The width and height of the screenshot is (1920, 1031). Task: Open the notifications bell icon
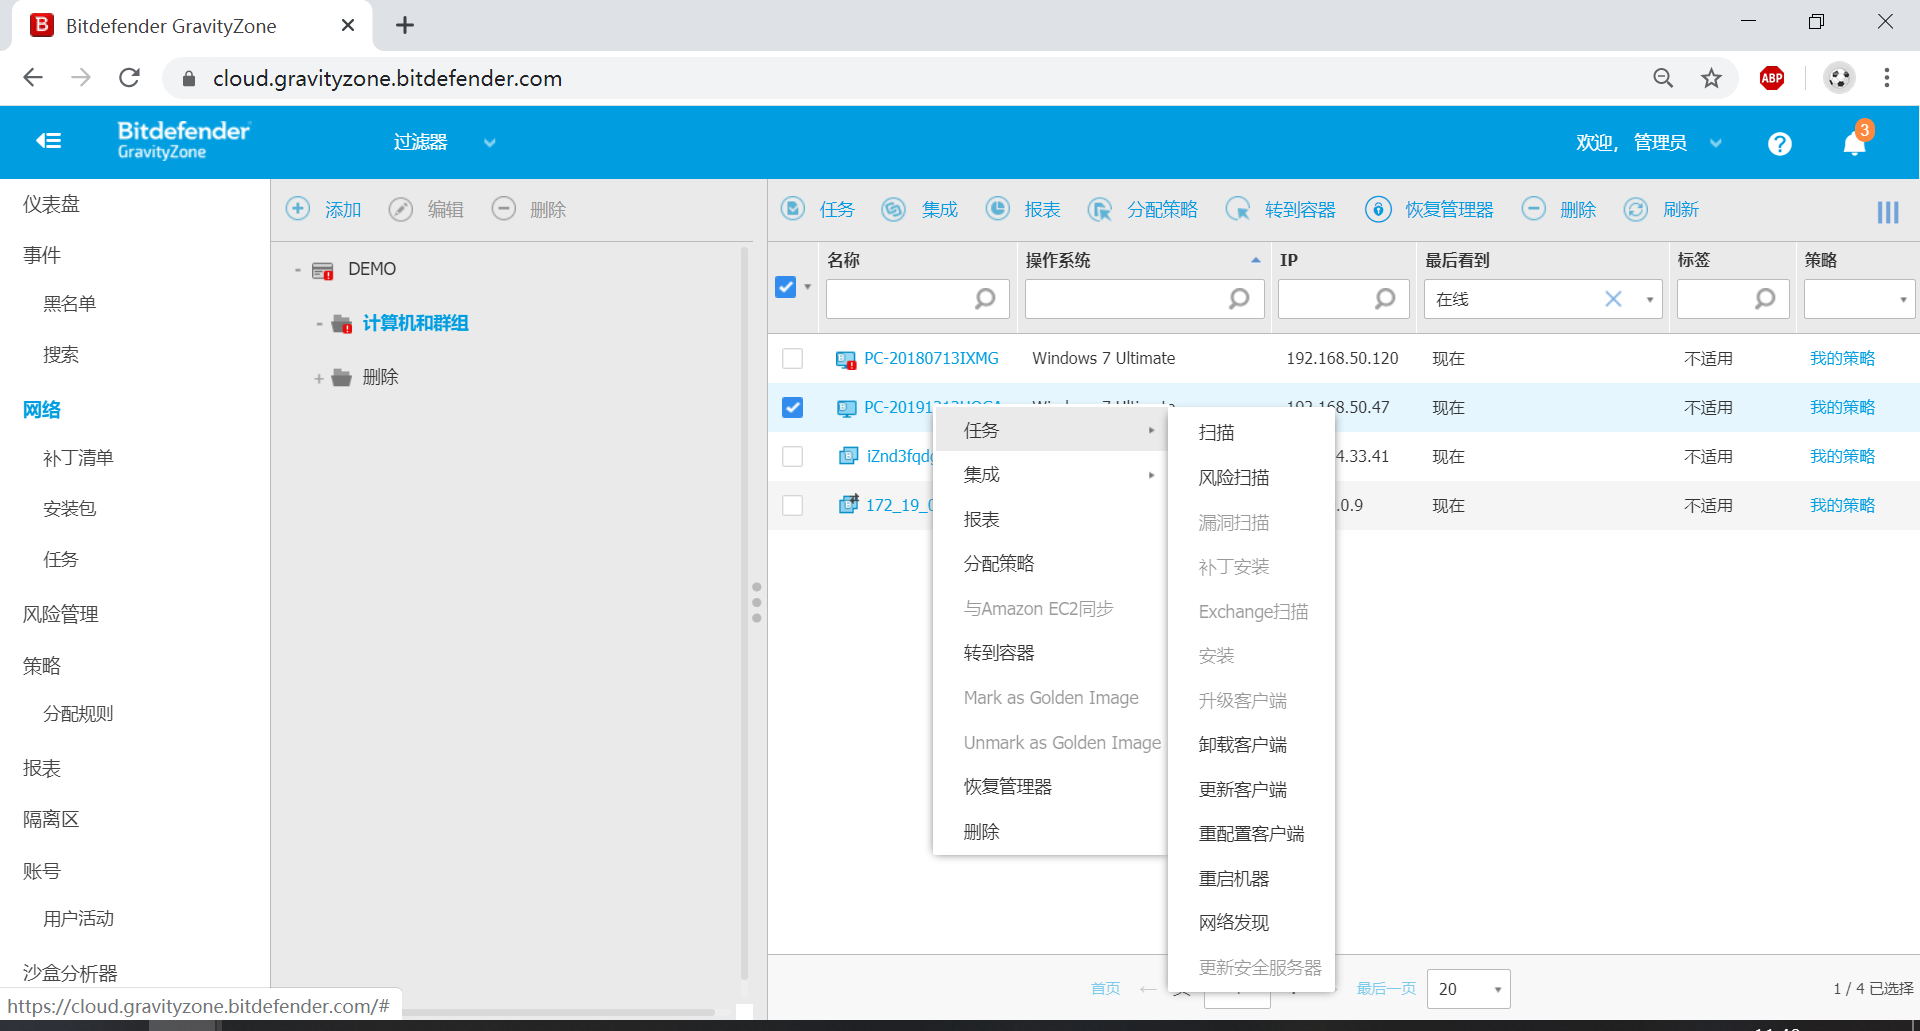pyautogui.click(x=1854, y=143)
